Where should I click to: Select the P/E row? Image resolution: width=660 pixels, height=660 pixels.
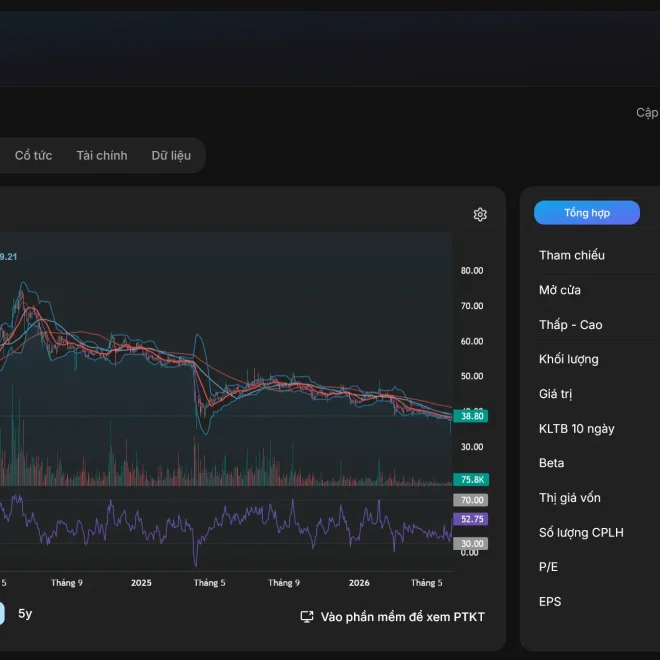599,567
